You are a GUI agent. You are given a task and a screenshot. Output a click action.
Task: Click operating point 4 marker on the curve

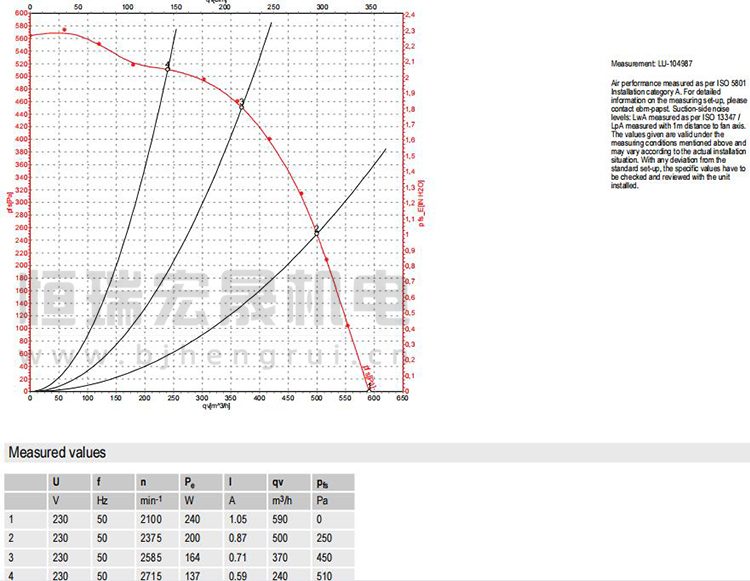[167, 67]
